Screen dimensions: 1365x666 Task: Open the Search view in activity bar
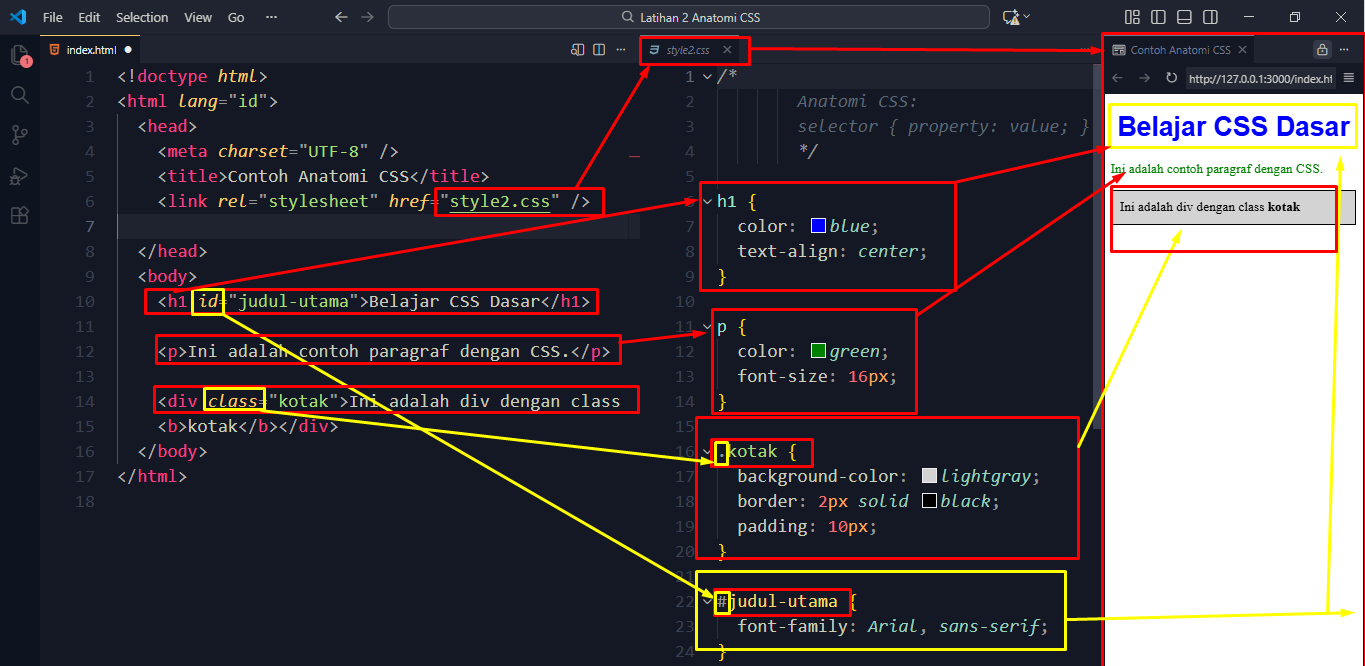19,95
